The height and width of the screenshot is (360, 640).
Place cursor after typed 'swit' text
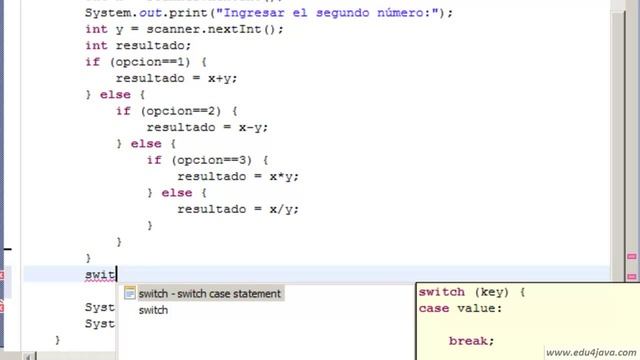coord(116,274)
